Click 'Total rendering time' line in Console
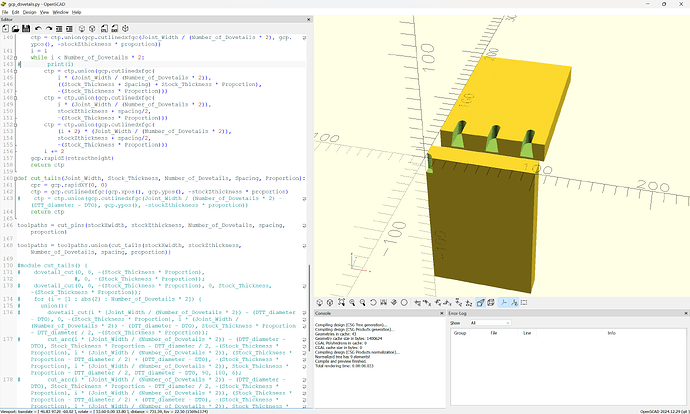This screenshot has width=690, height=414. coord(344,366)
